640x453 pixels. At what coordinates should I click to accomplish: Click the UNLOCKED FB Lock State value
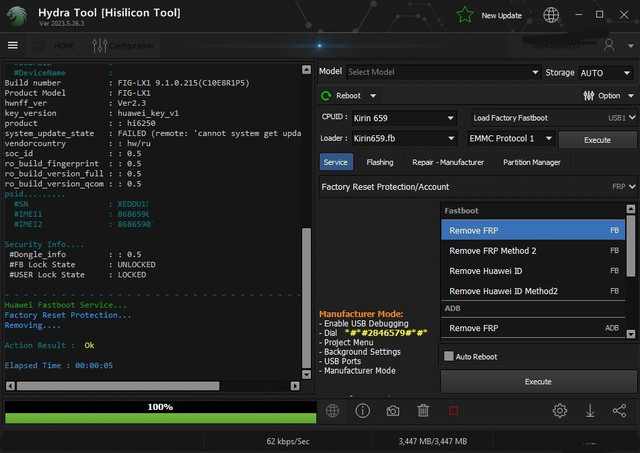point(136,264)
